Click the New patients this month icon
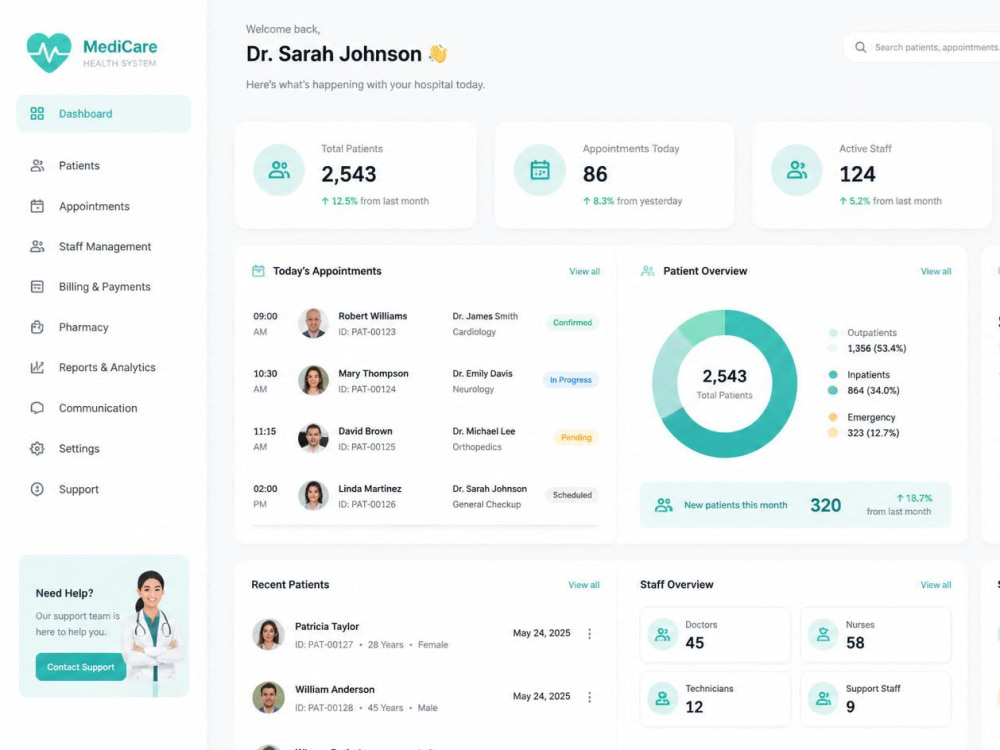The image size is (1000, 750). coord(664,505)
